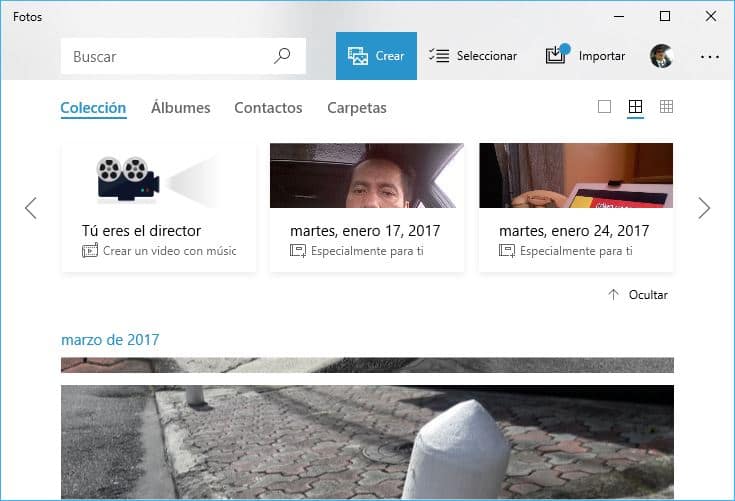Open the martes, enero 17, 2017 album

point(366,207)
